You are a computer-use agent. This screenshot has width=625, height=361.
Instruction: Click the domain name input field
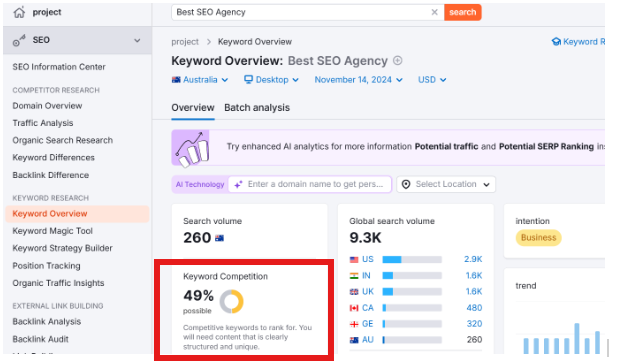point(310,184)
